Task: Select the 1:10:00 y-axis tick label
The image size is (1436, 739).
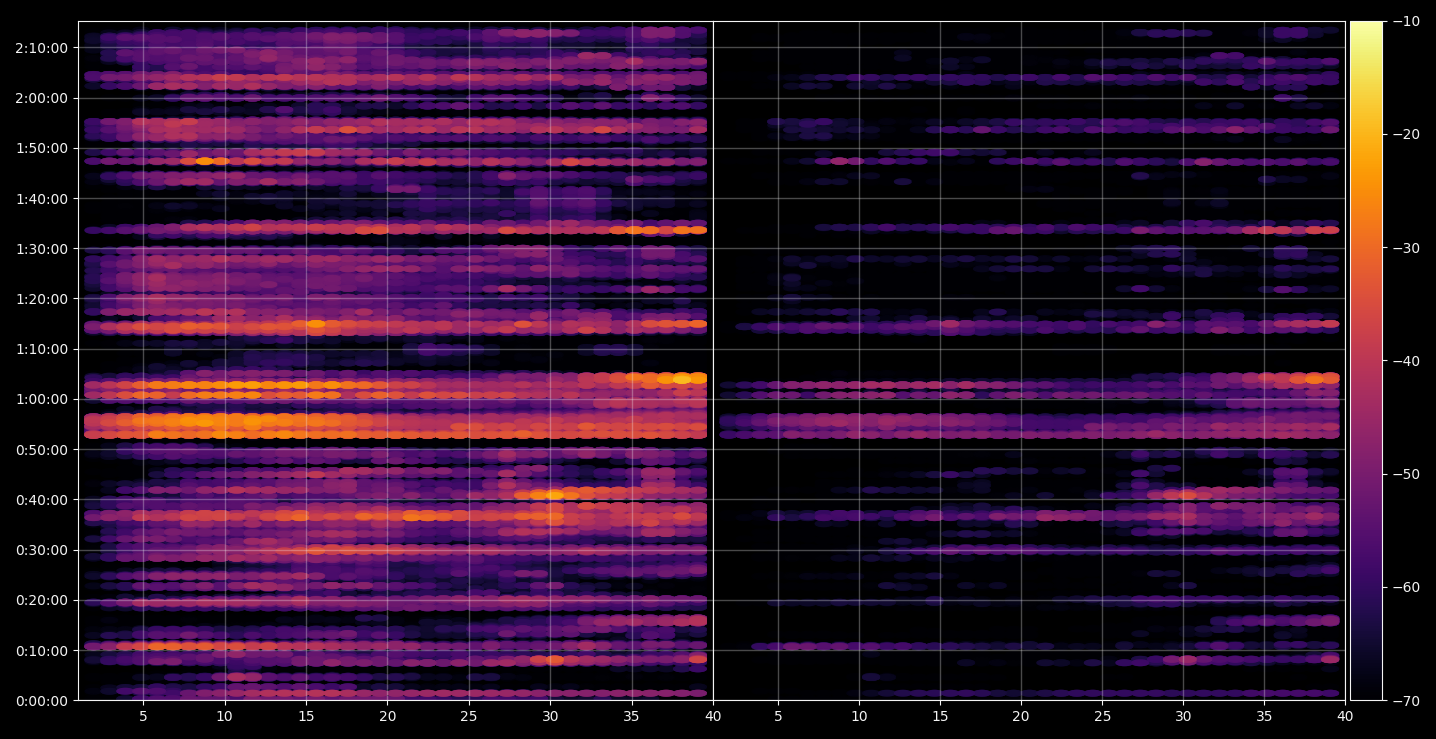Action: click(x=41, y=349)
